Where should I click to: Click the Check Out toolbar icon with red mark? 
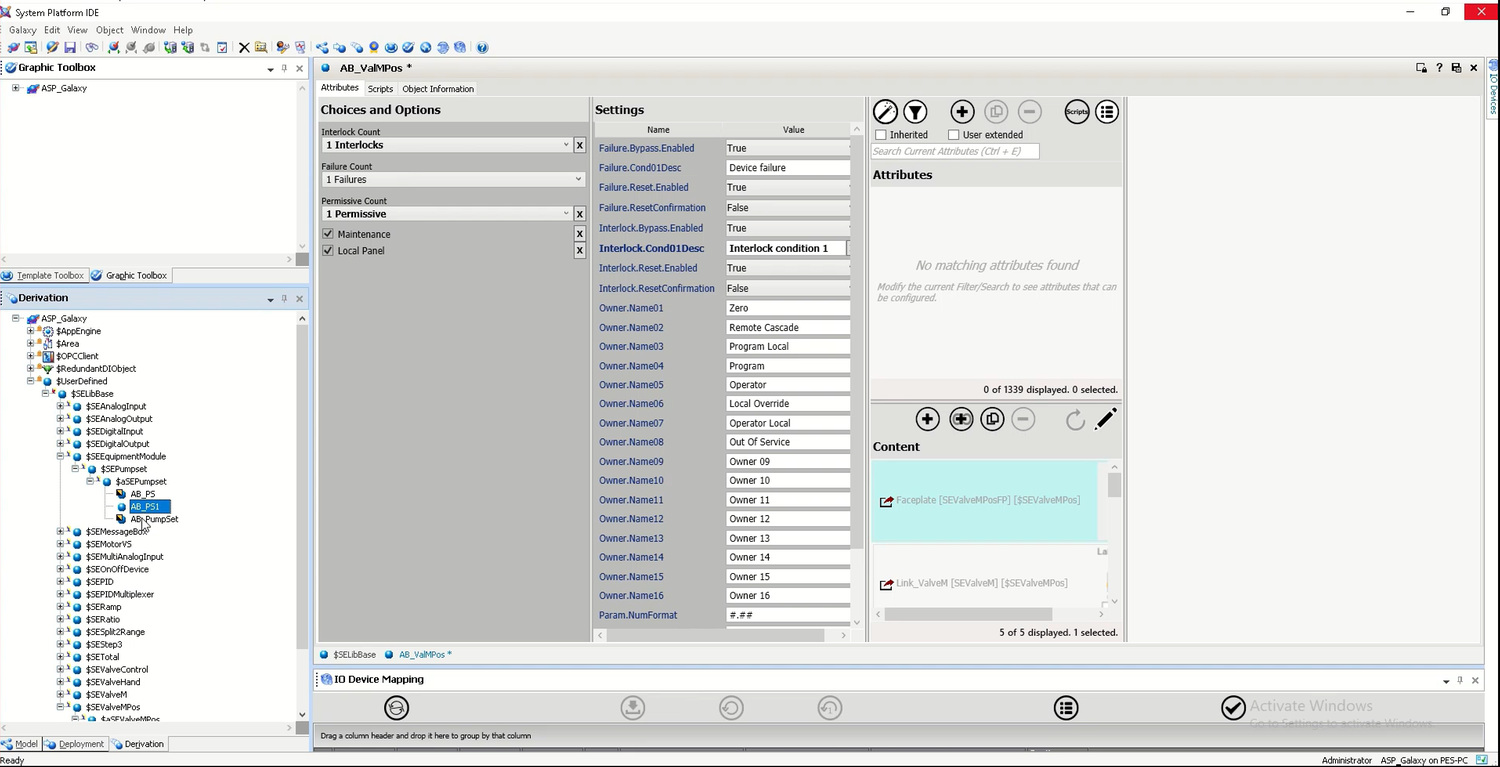coord(114,47)
